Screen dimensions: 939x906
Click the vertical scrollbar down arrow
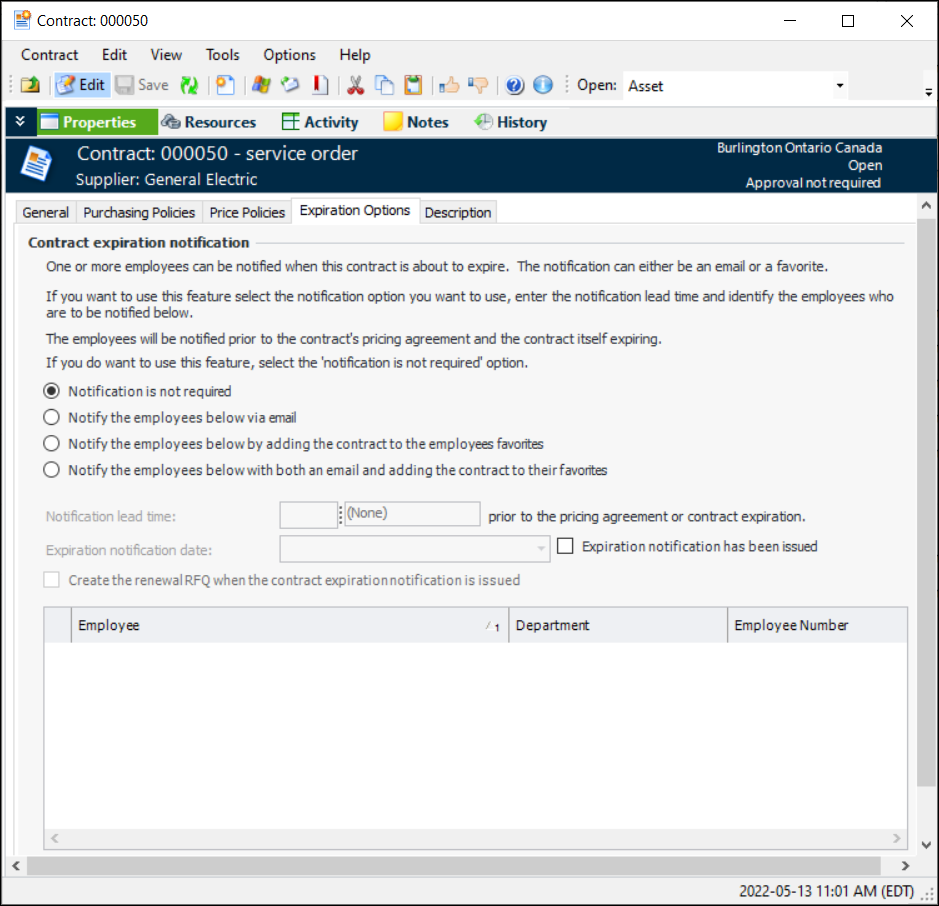coord(926,845)
